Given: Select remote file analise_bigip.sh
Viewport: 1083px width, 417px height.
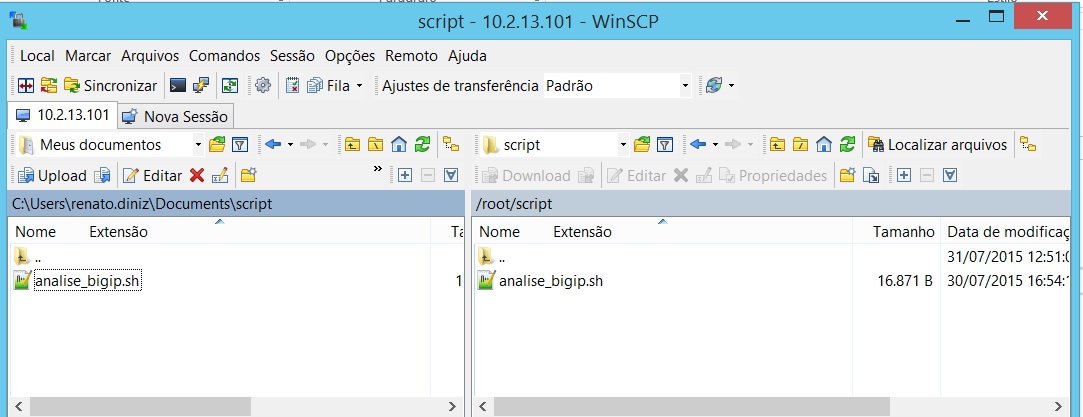Looking at the screenshot, I should point(550,281).
